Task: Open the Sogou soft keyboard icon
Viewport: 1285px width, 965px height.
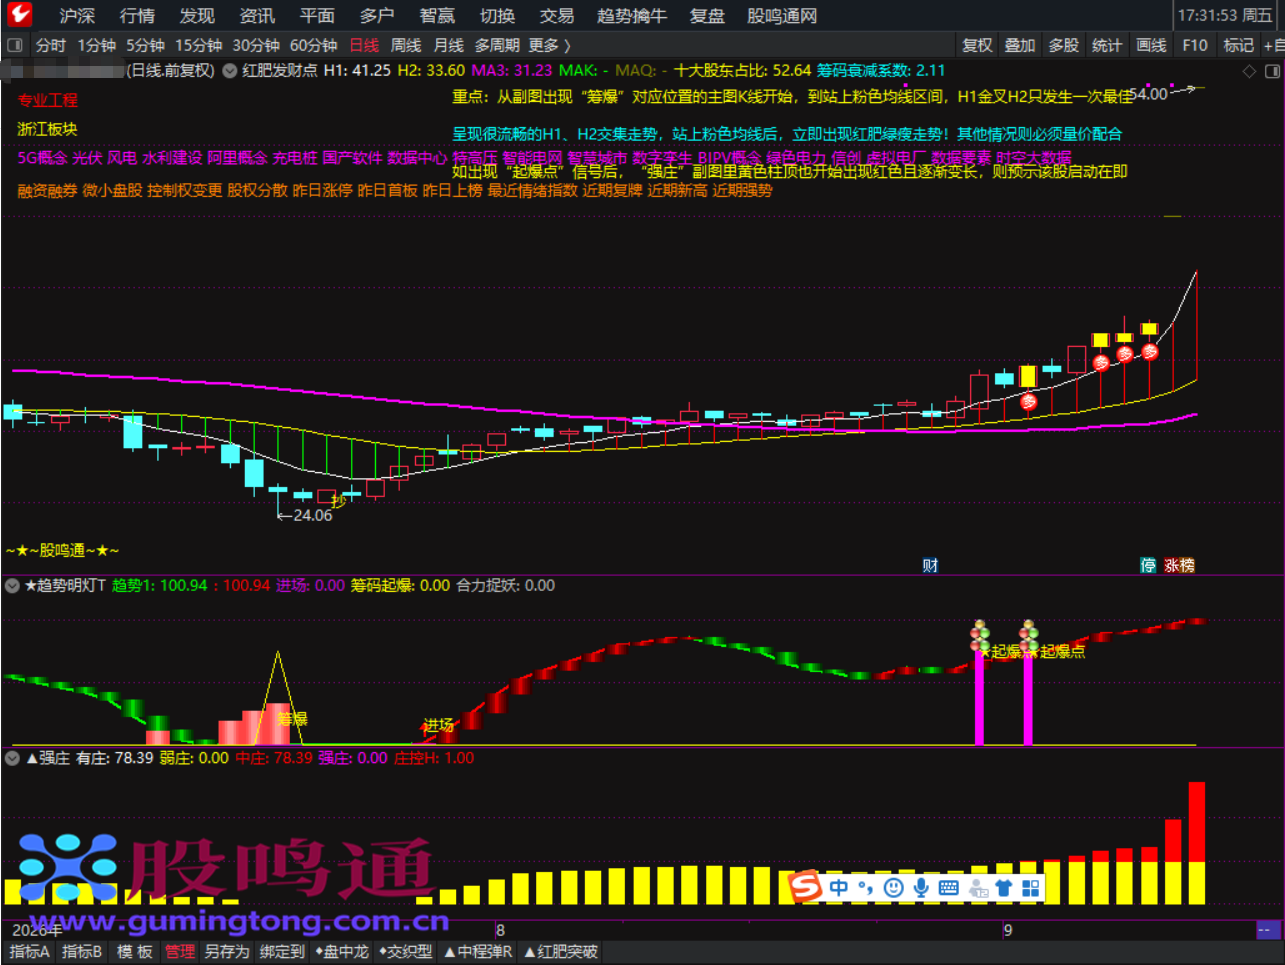Action: pyautogui.click(x=949, y=888)
